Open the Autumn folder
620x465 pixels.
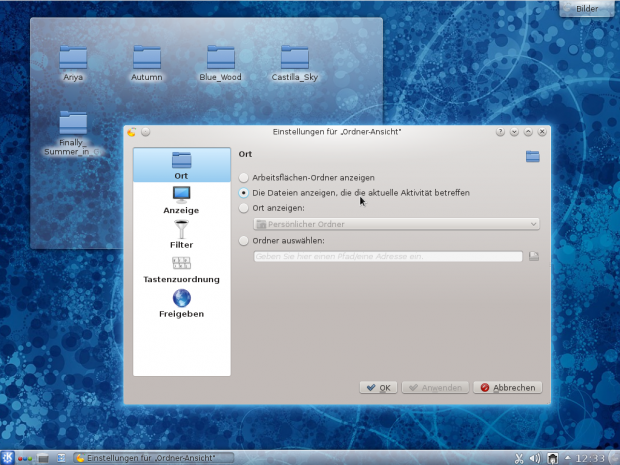pos(146,63)
